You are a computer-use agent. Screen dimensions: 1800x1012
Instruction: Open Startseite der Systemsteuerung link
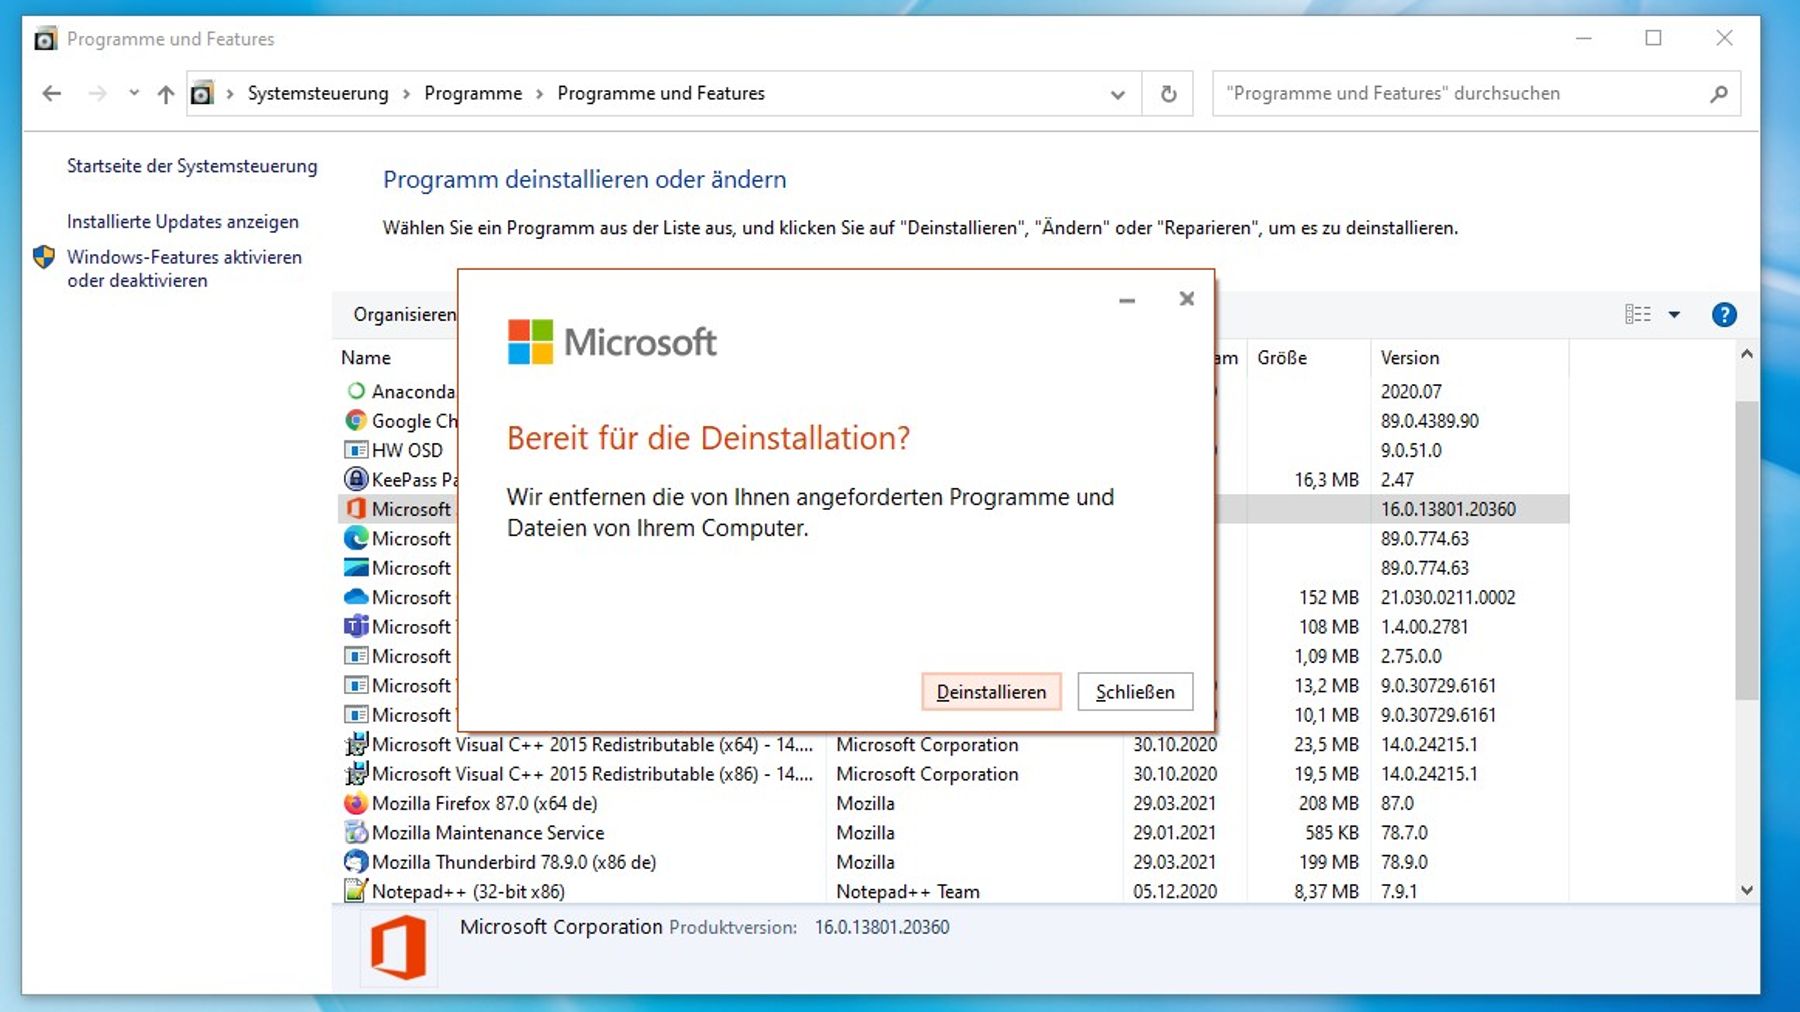click(192, 166)
